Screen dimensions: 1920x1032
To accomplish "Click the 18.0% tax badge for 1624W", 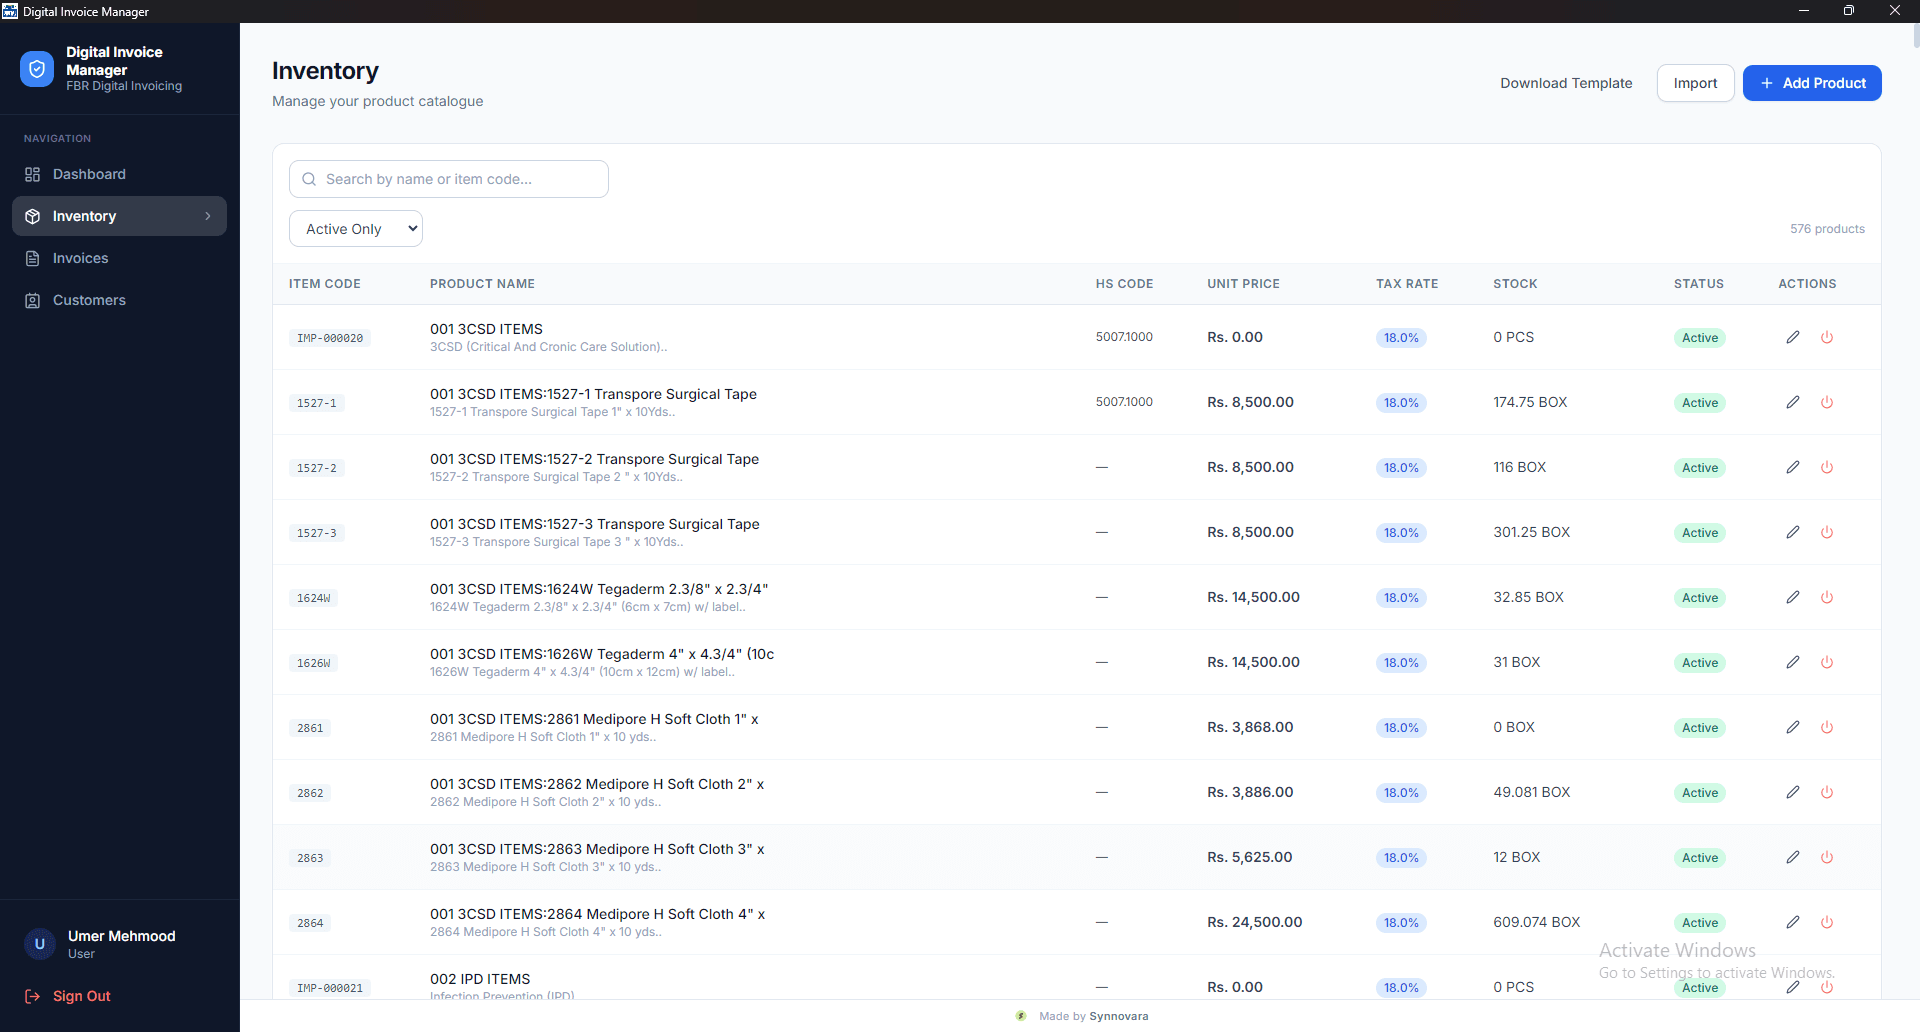I will [1401, 598].
